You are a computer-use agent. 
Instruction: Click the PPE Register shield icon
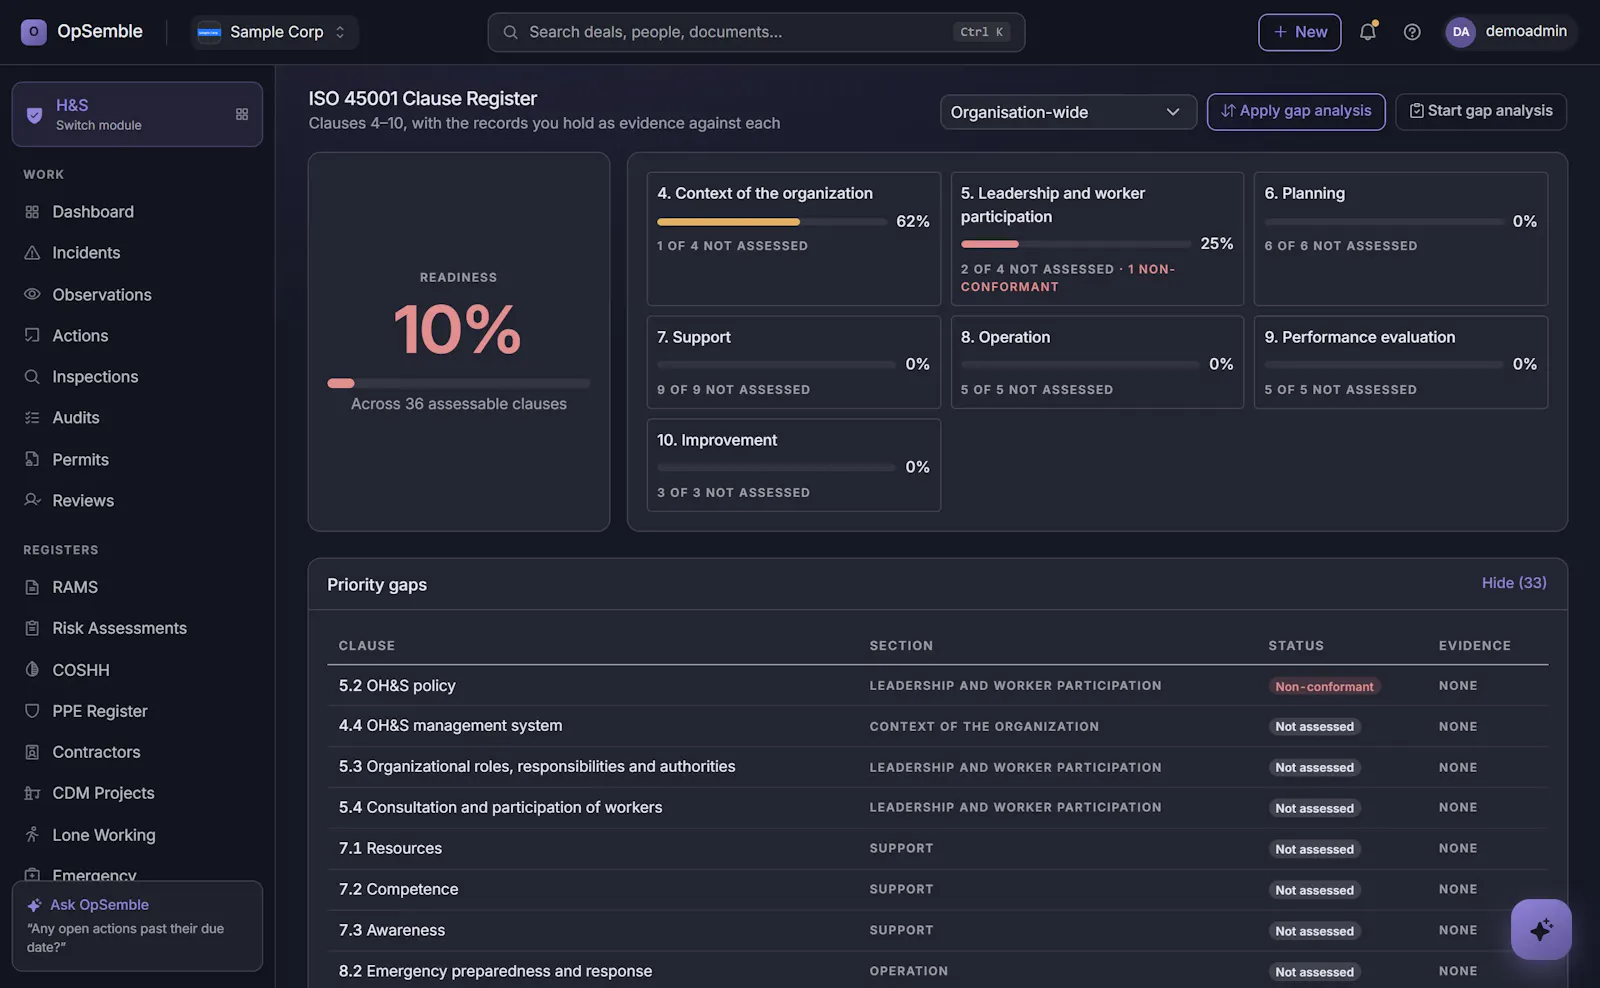click(x=32, y=711)
